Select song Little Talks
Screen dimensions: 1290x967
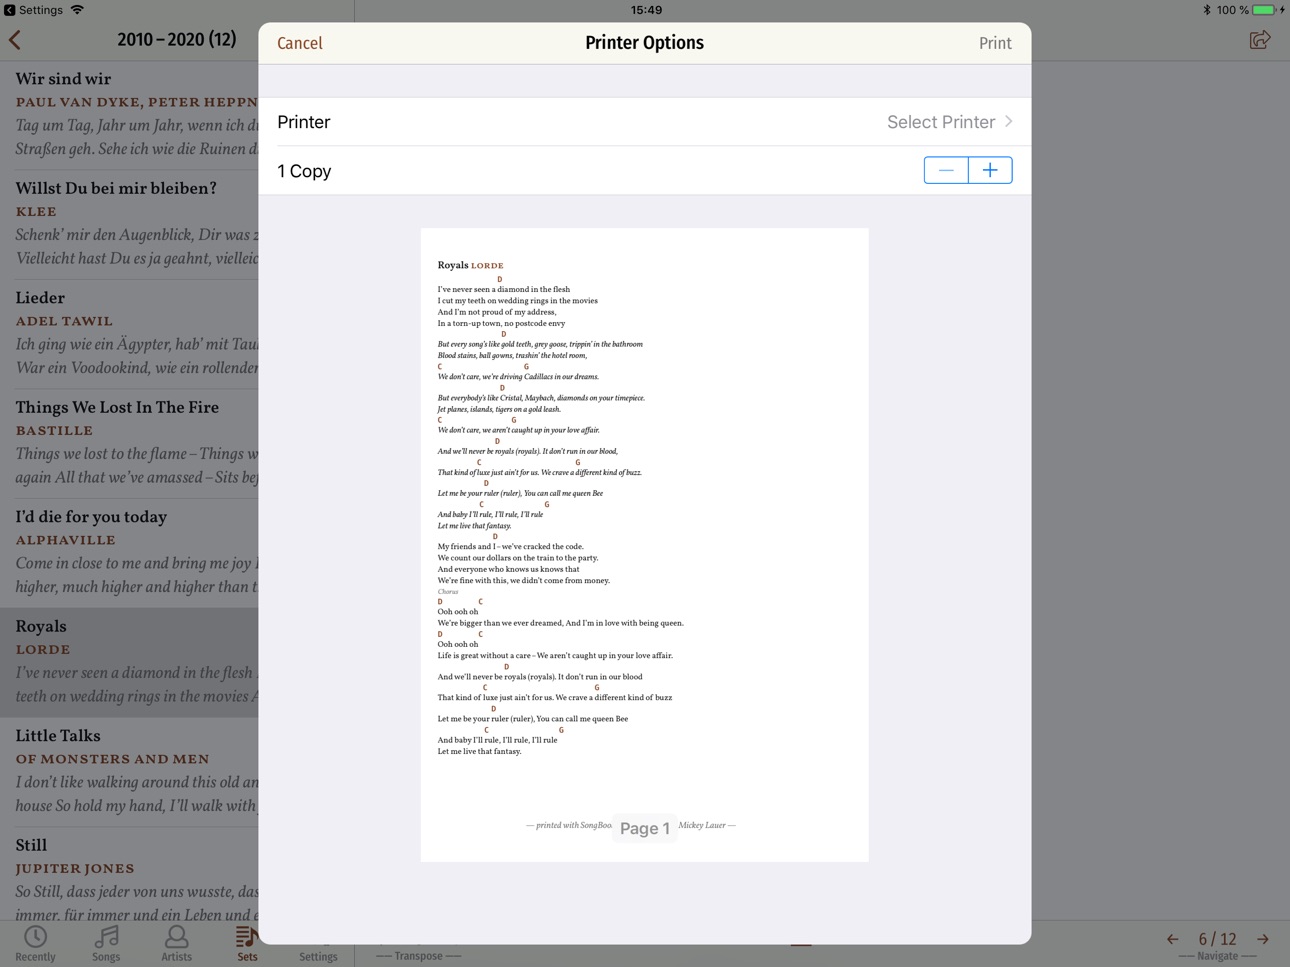130,771
